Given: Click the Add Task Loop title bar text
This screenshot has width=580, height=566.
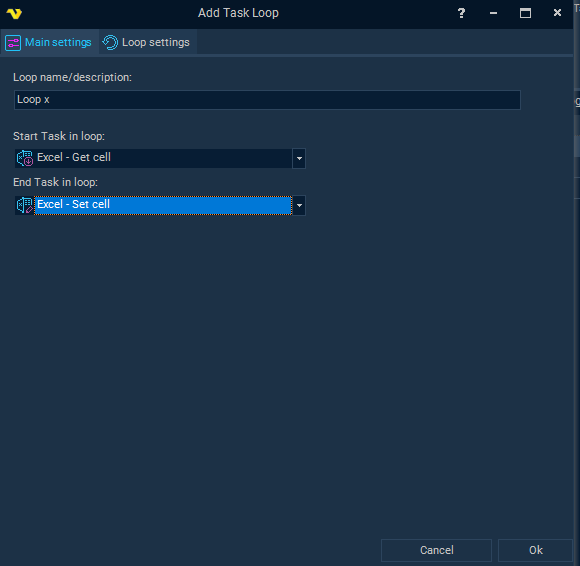Looking at the screenshot, I should click(x=238, y=13).
